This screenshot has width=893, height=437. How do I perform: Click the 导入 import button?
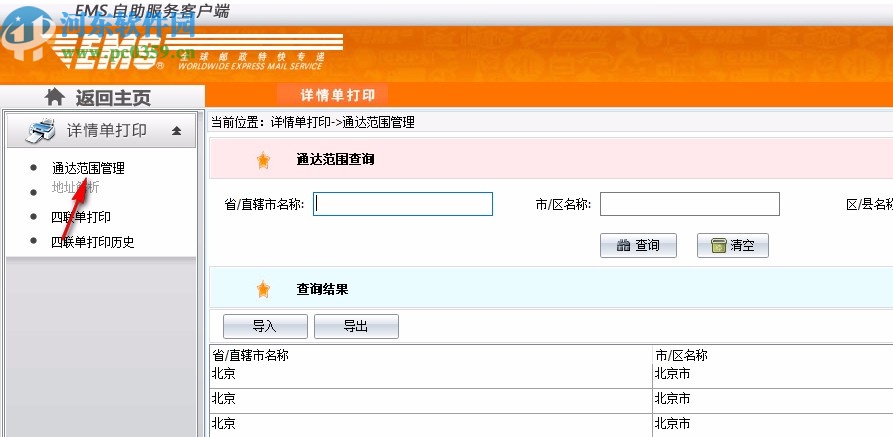coord(265,326)
